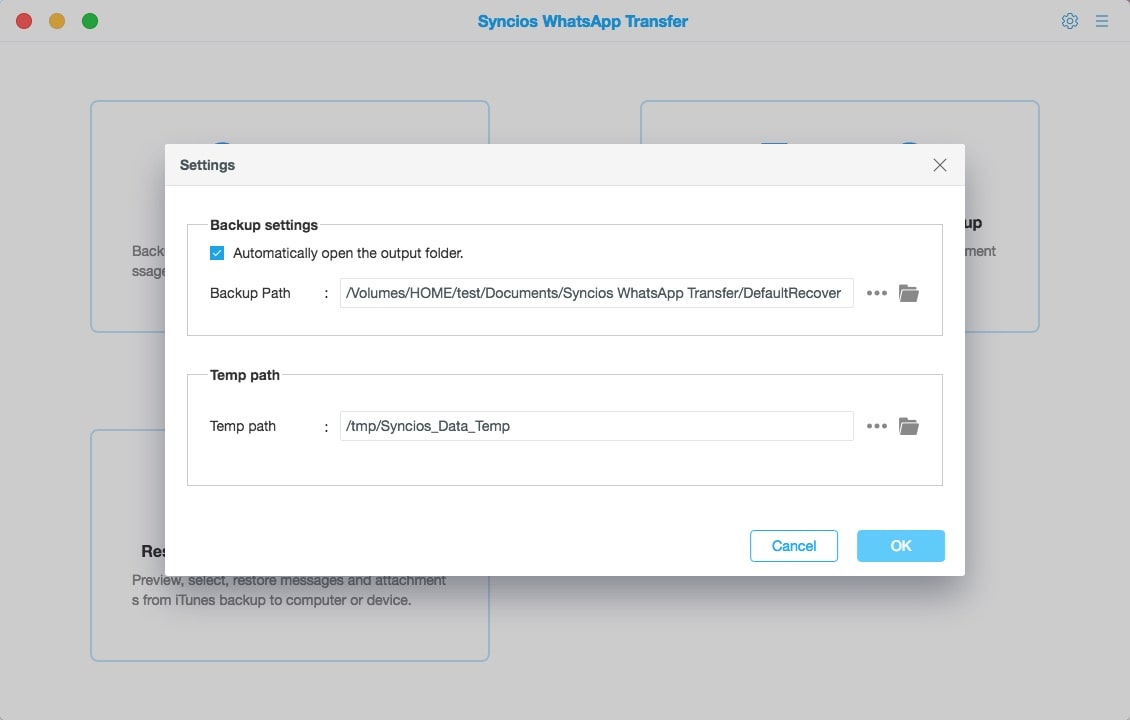Open folder icon next to Backup Path
The width and height of the screenshot is (1130, 720).
908,293
